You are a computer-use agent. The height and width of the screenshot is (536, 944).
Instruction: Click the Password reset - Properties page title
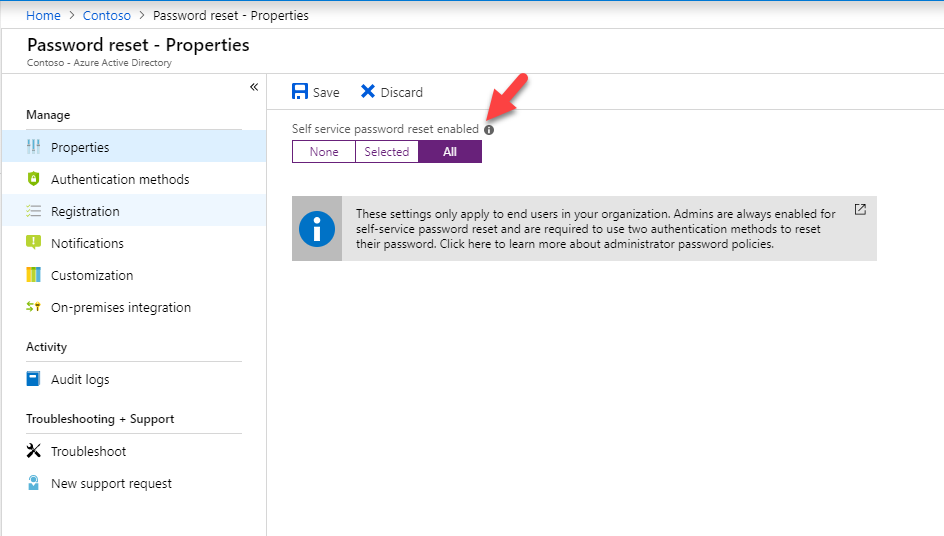(138, 45)
